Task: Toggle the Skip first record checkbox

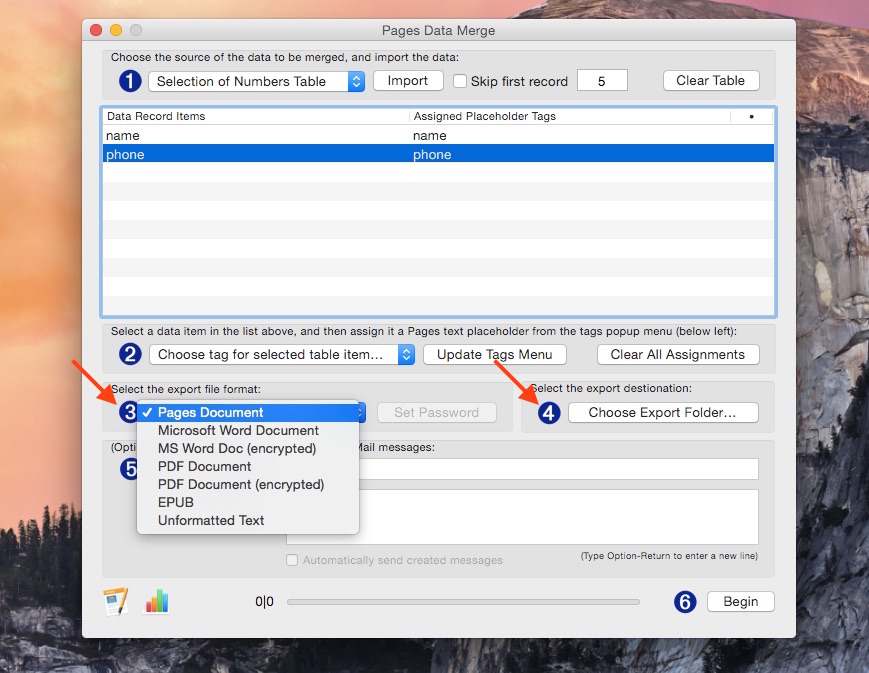Action: pos(460,81)
